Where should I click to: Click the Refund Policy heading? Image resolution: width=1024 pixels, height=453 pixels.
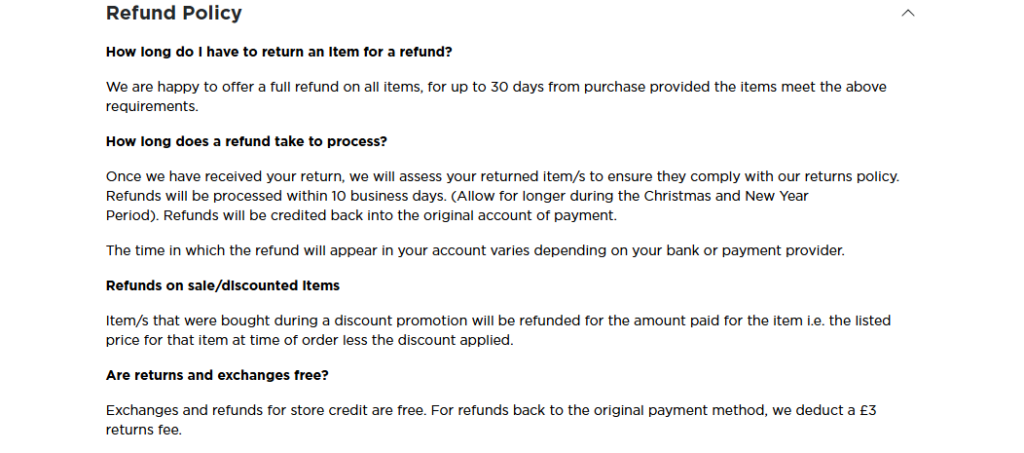pyautogui.click(x=174, y=13)
